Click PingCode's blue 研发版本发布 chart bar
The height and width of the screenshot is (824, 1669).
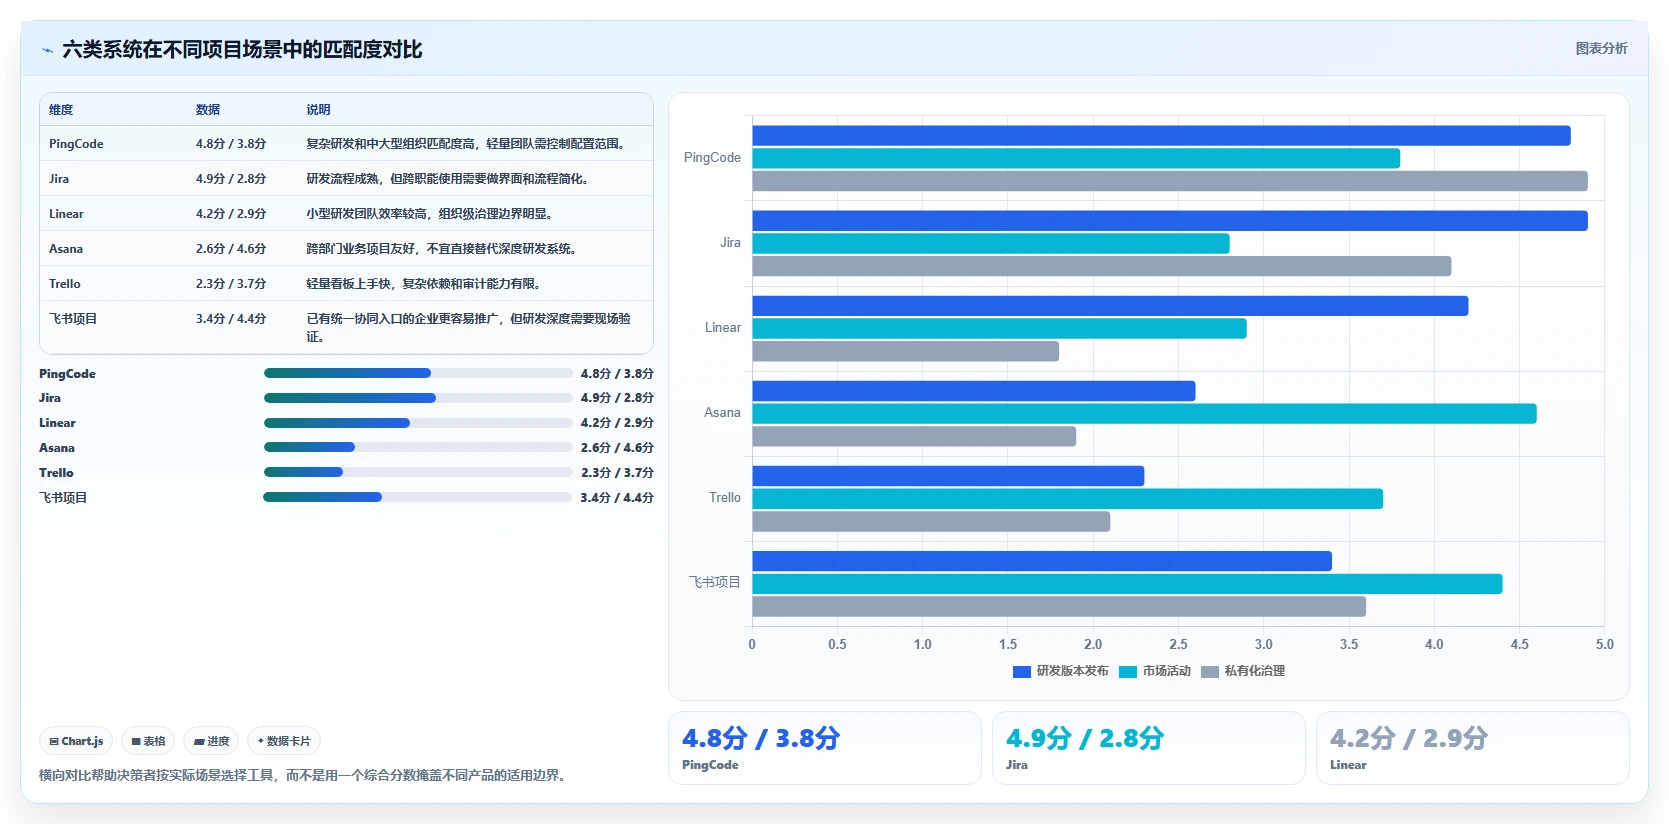point(1161,136)
